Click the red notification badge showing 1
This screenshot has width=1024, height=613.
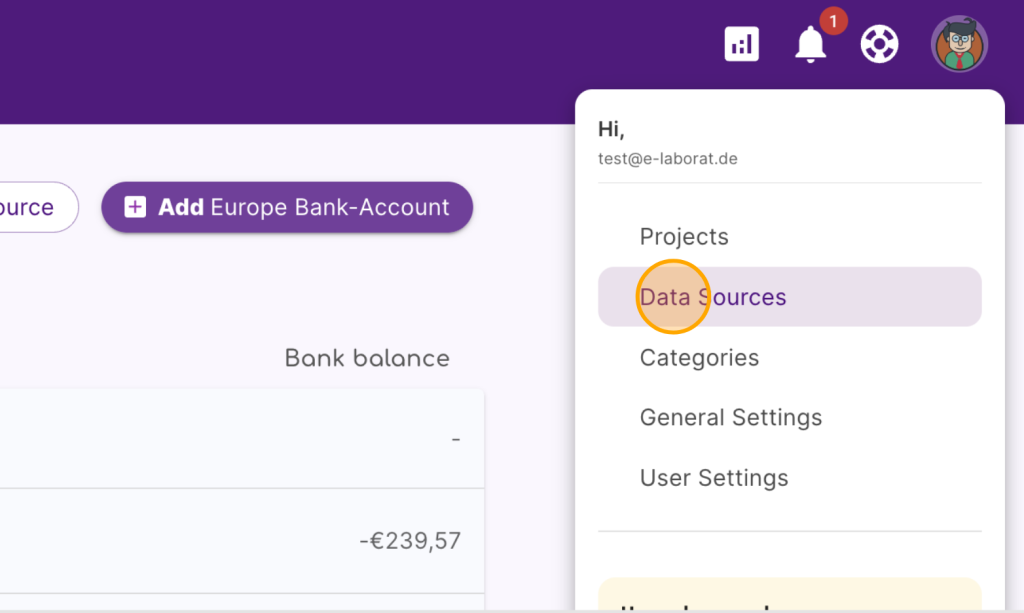833,20
